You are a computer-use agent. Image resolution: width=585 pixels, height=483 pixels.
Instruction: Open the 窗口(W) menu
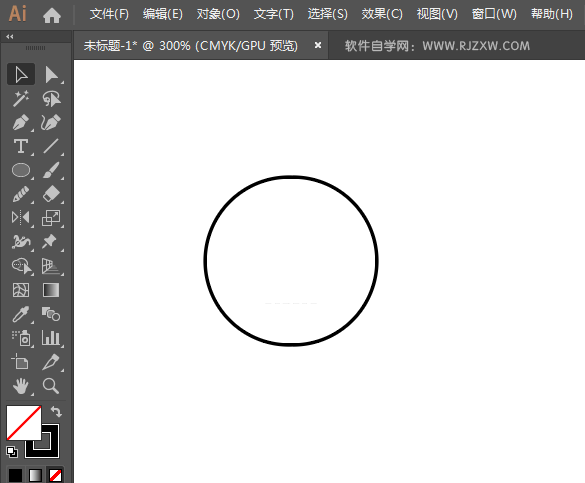coord(494,14)
